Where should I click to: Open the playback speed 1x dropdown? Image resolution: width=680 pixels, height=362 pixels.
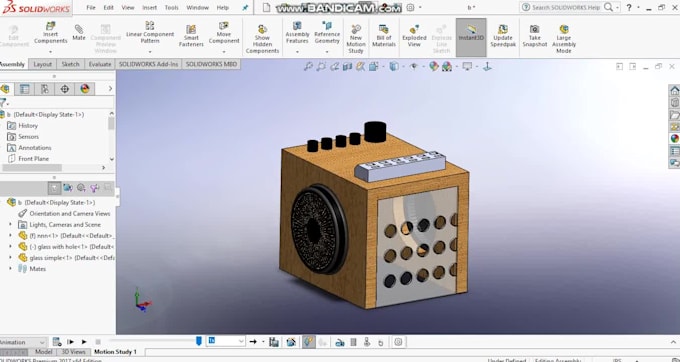pyautogui.click(x=226, y=341)
